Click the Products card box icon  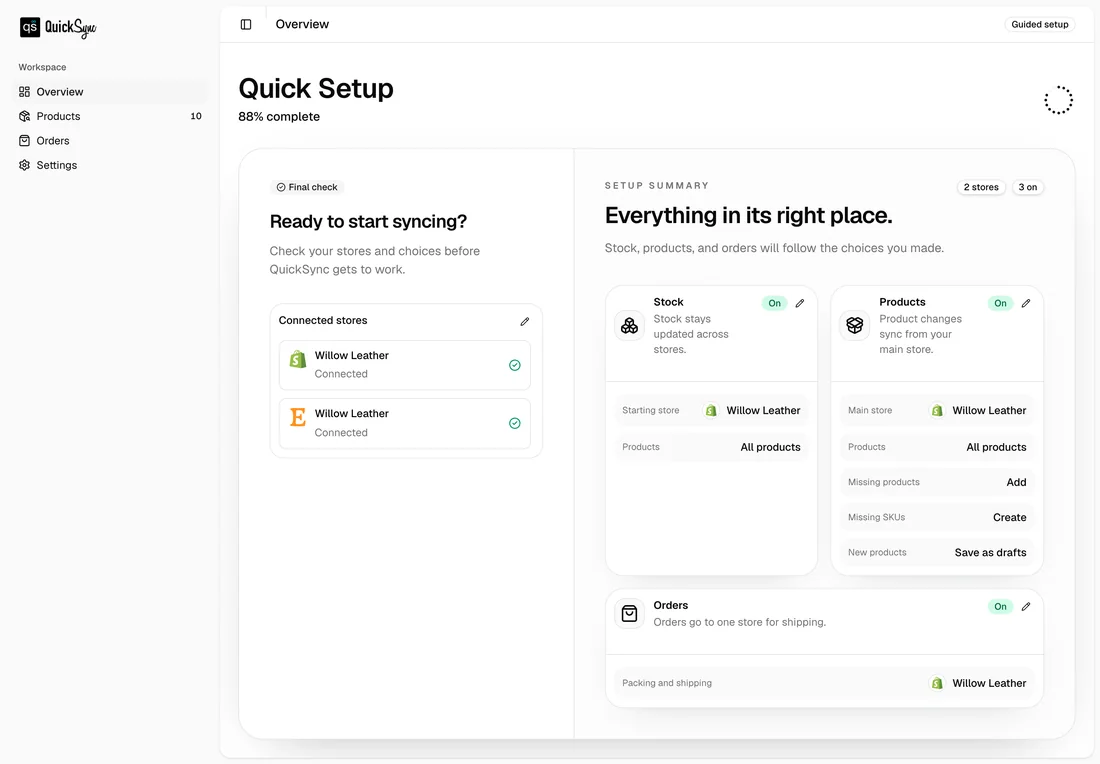pos(854,326)
